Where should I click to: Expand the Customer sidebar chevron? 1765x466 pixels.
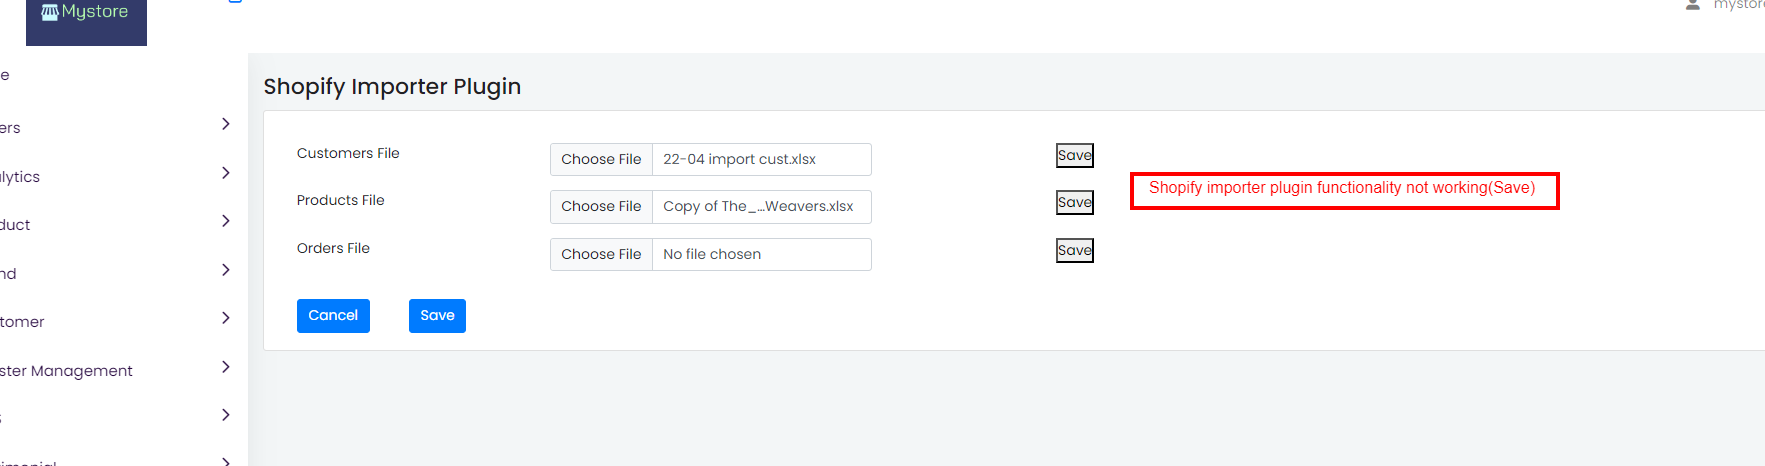click(x=226, y=318)
